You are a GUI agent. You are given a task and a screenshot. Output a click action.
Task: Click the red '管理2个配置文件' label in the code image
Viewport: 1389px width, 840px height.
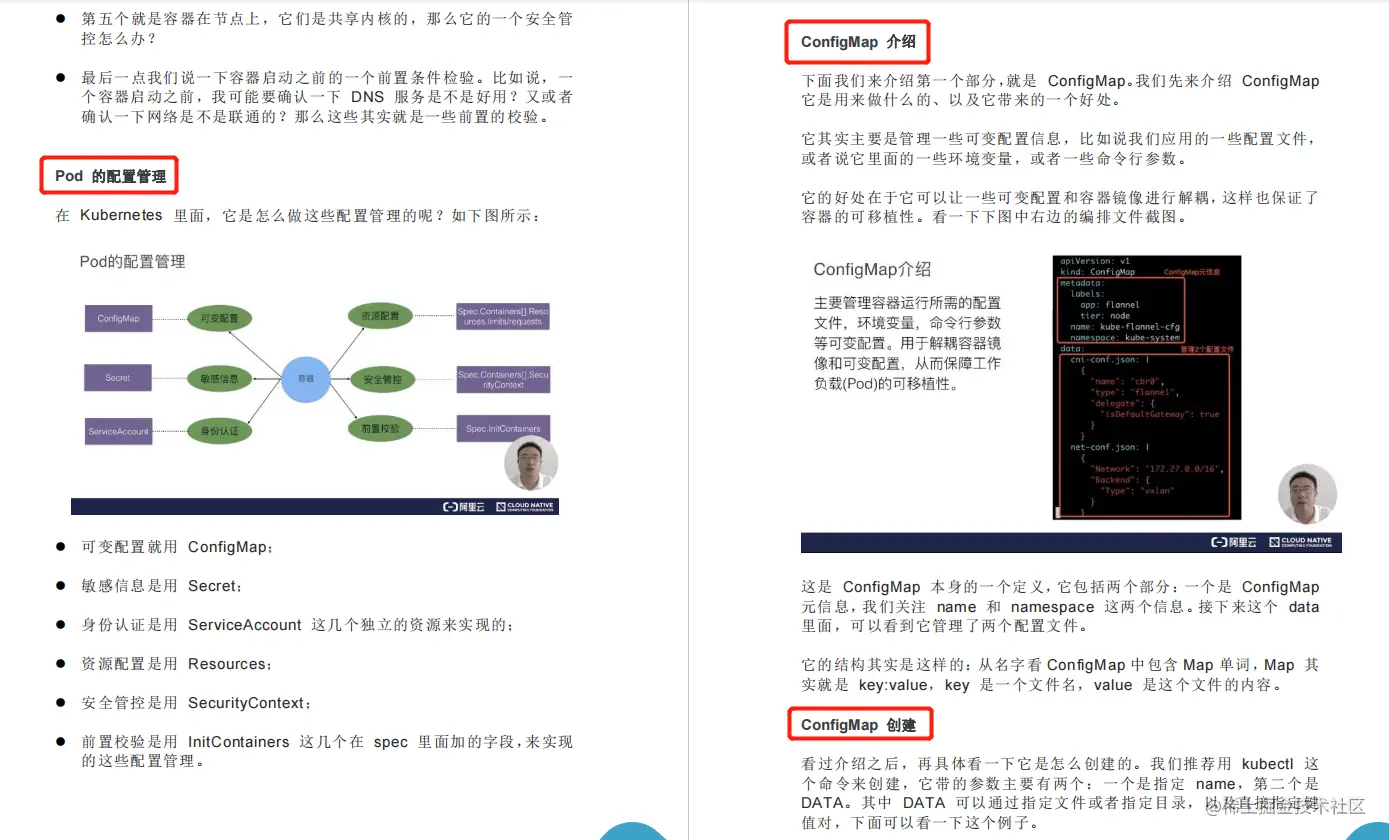click(1207, 350)
